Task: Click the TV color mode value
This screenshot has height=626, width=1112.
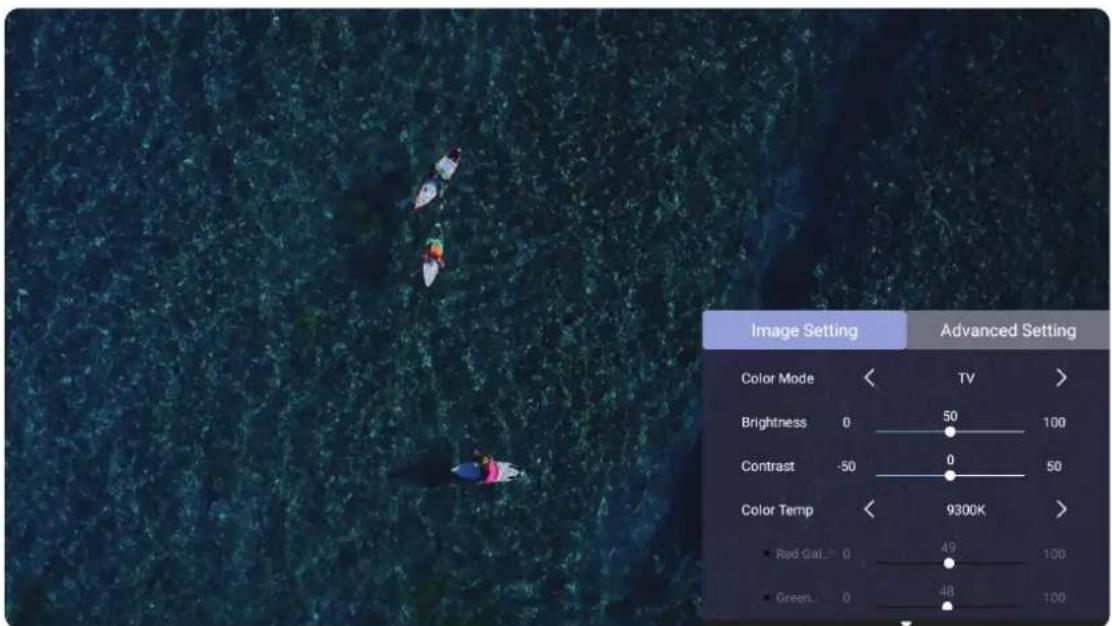Action: point(966,379)
